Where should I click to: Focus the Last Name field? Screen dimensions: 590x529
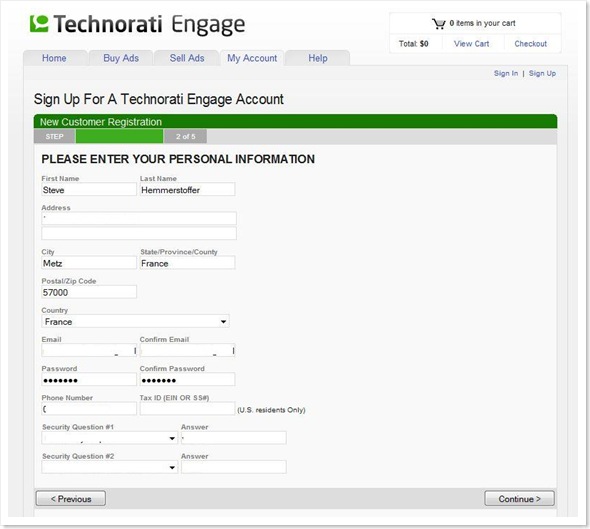[187, 190]
